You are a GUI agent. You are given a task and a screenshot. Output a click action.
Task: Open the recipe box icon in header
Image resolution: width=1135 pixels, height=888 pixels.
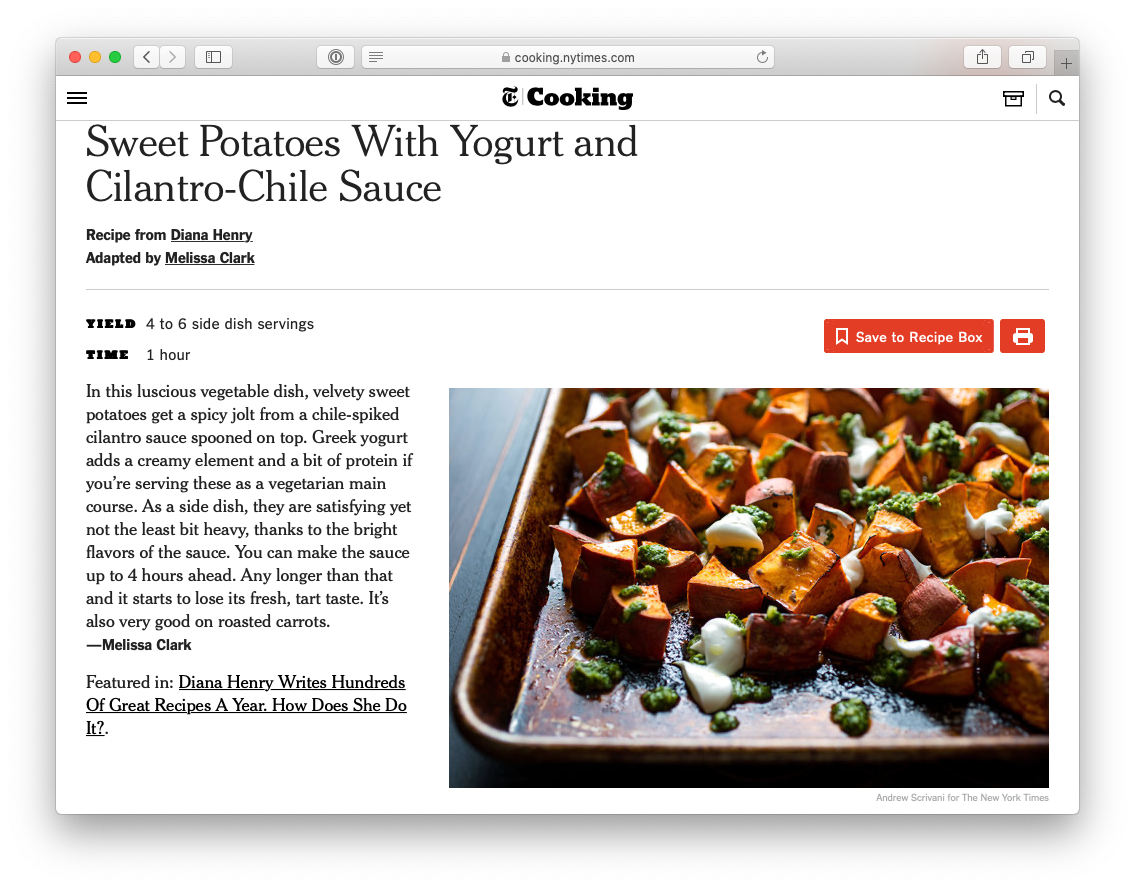[1013, 98]
